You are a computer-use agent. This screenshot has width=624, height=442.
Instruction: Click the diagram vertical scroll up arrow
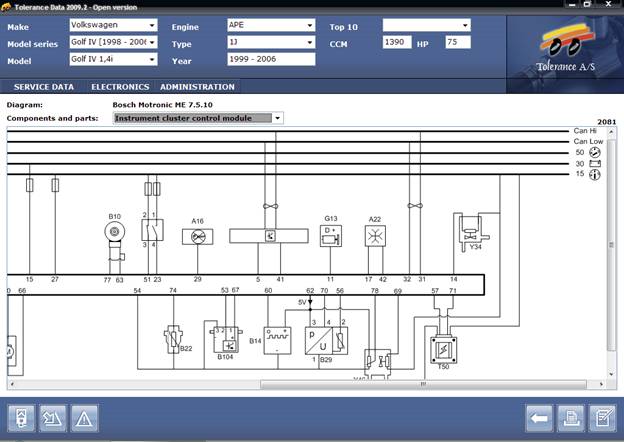(x=612, y=131)
